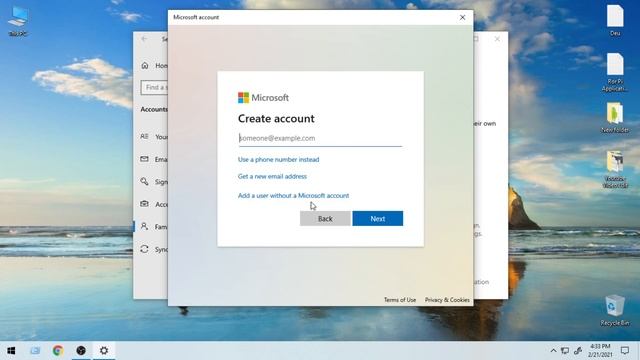Select the desktop archive folder above Recycle Bin

click(615, 169)
